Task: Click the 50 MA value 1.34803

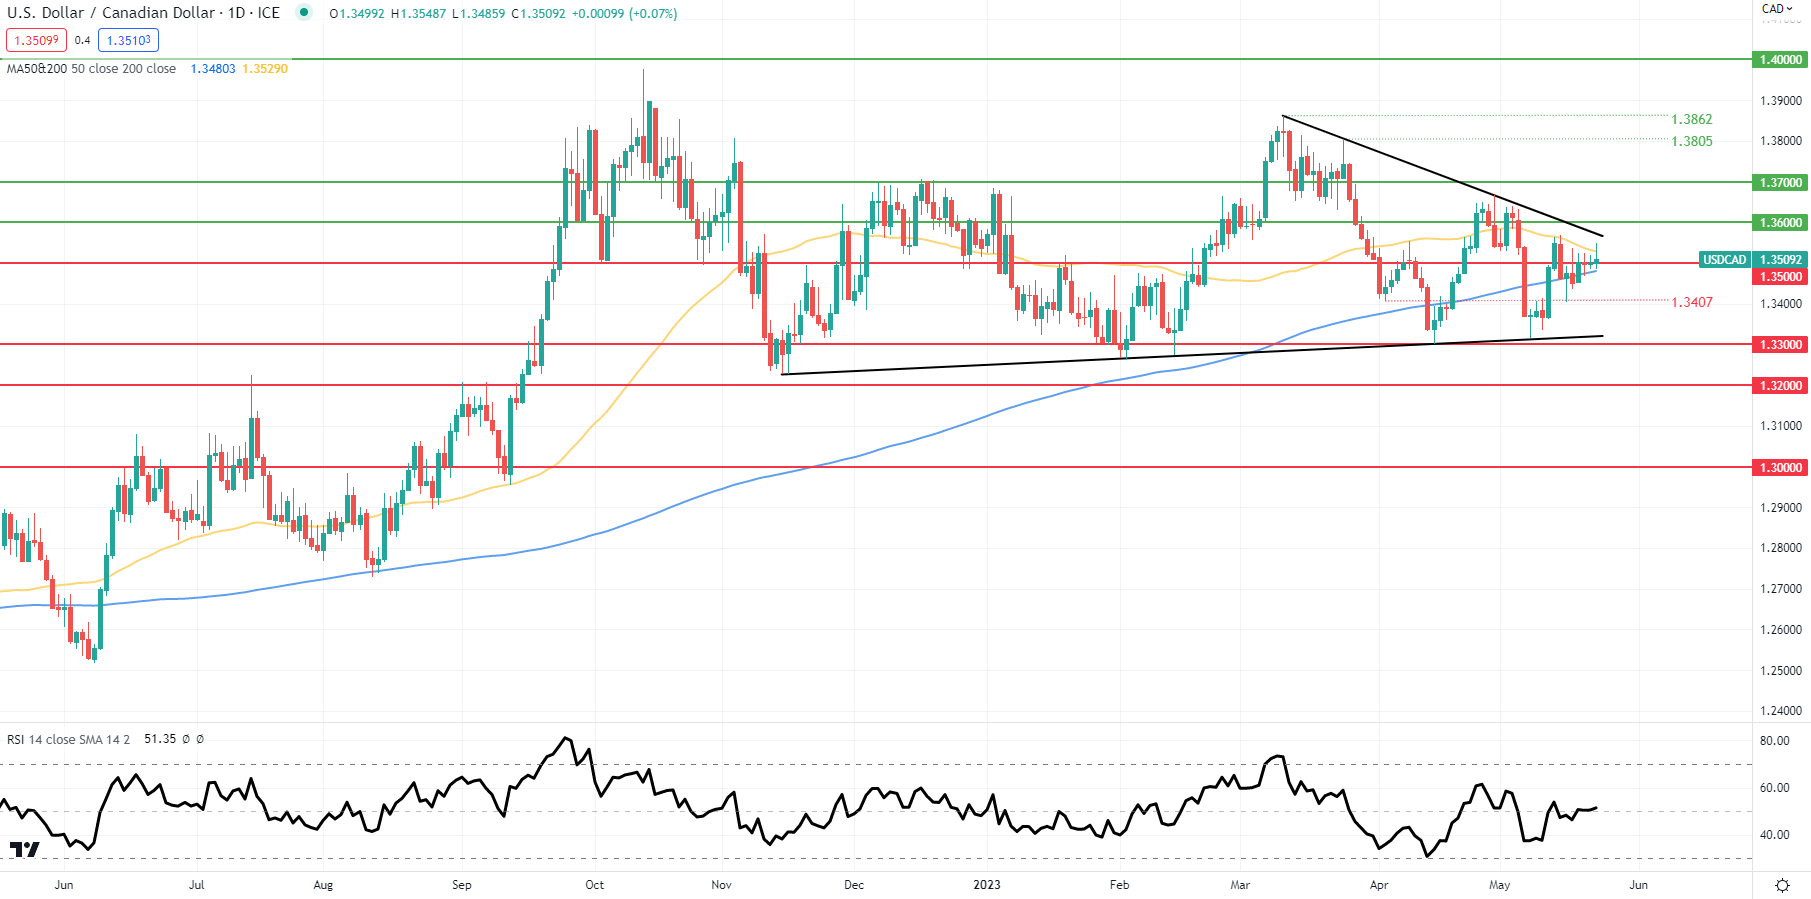Action: click(x=213, y=69)
